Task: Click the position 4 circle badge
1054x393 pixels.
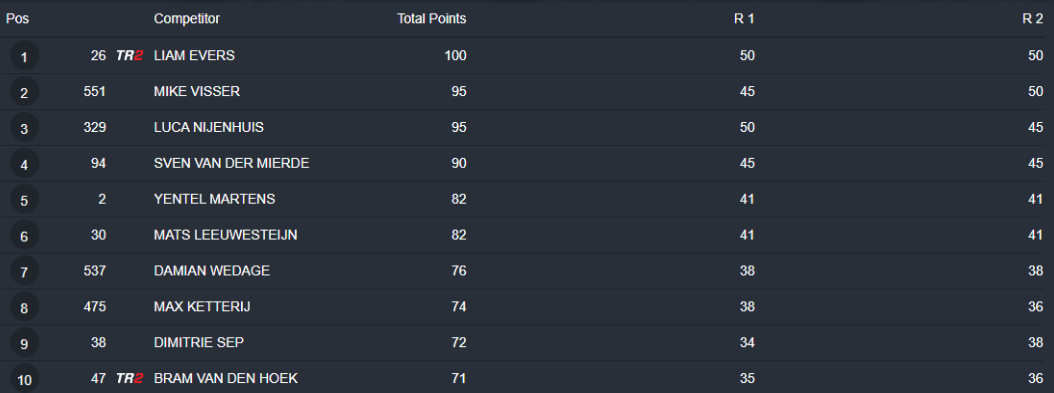Action: coord(24,164)
